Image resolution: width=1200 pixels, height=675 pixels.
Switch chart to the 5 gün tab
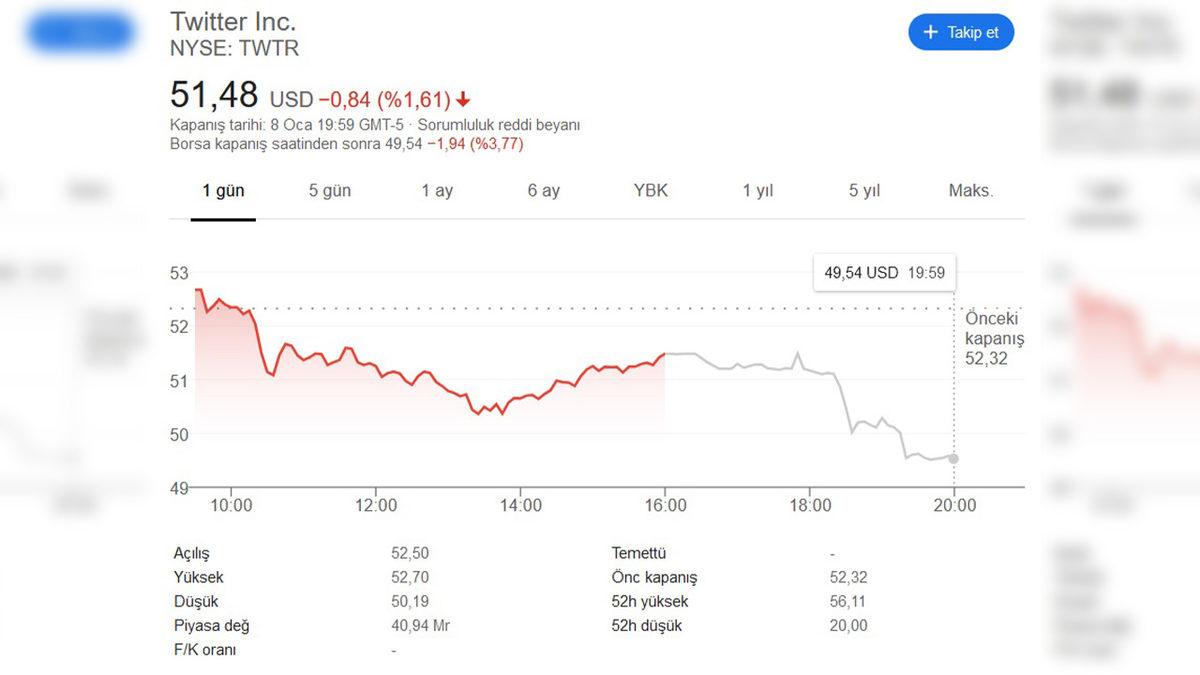[x=330, y=191]
